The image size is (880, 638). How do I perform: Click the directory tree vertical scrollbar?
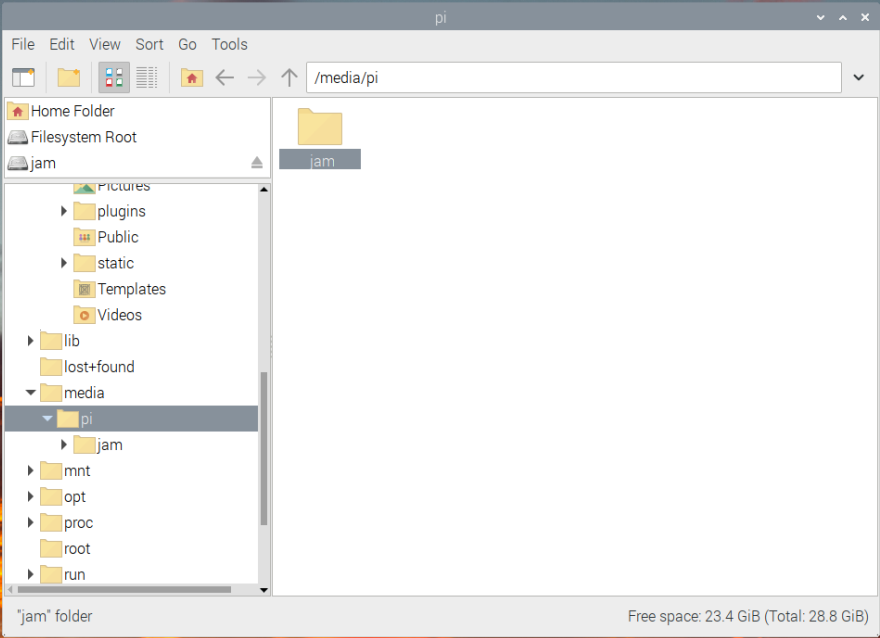tap(264, 450)
